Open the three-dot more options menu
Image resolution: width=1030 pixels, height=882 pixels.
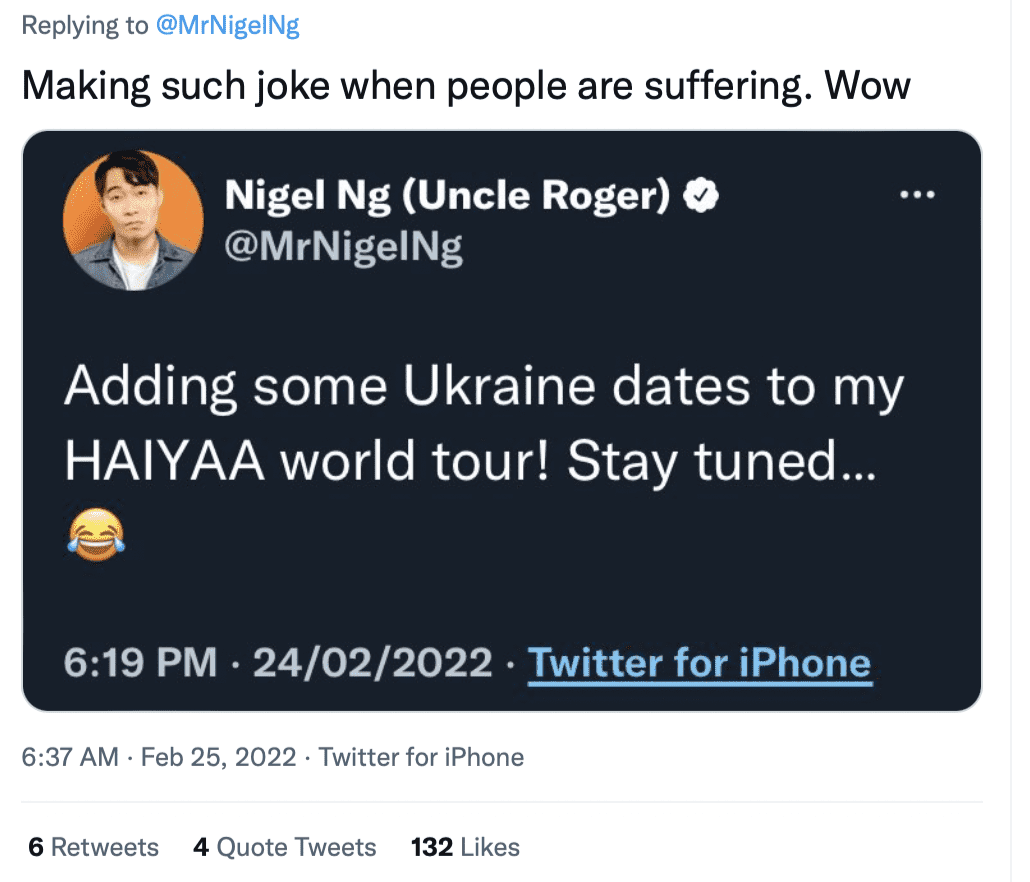pyautogui.click(x=918, y=196)
